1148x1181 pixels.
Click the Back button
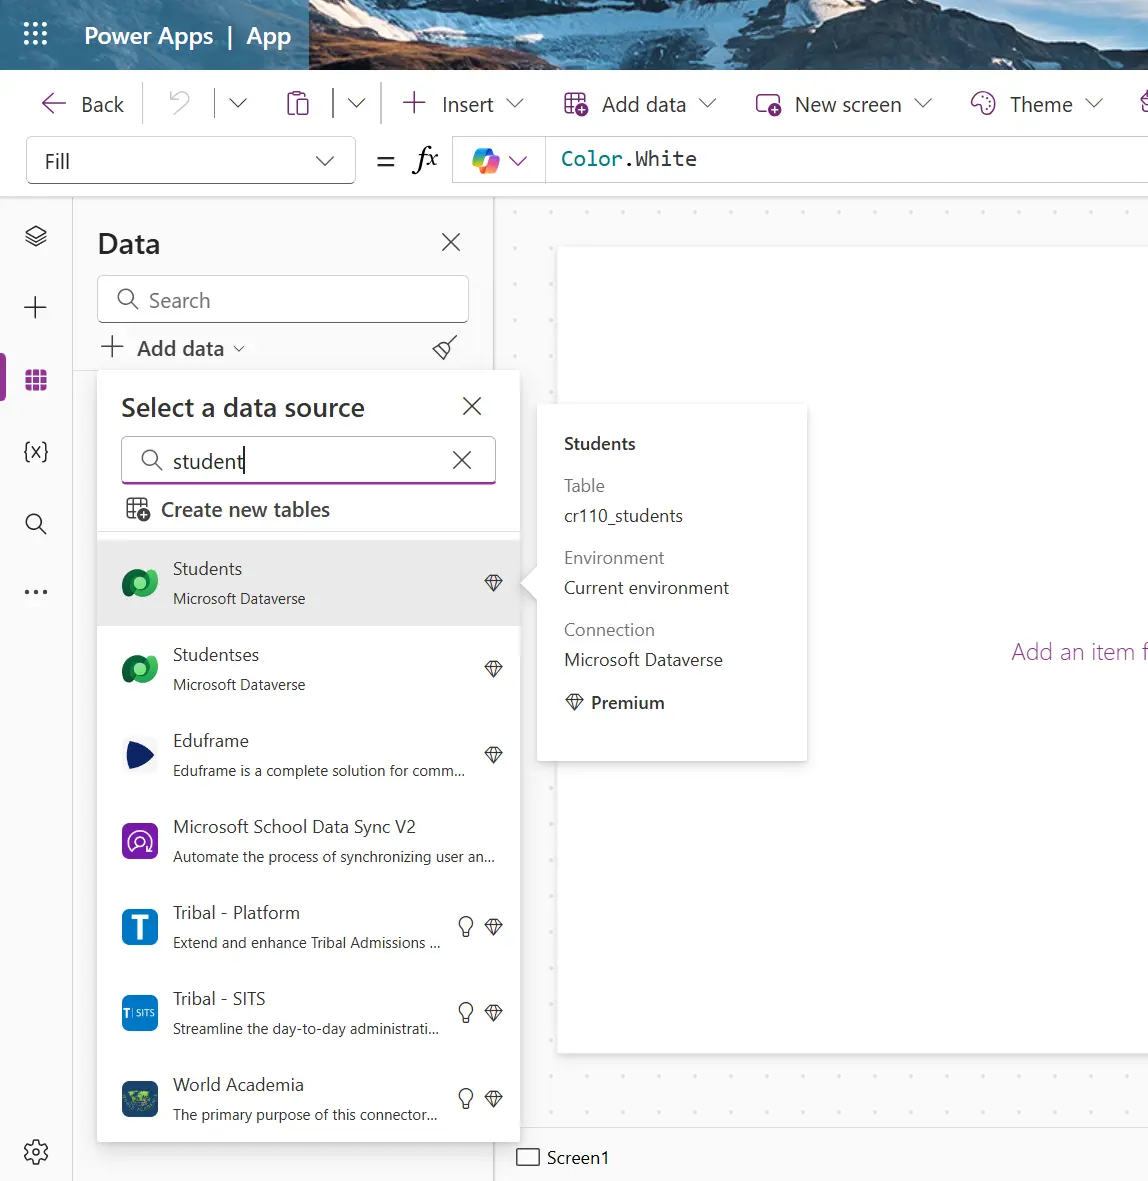click(83, 104)
